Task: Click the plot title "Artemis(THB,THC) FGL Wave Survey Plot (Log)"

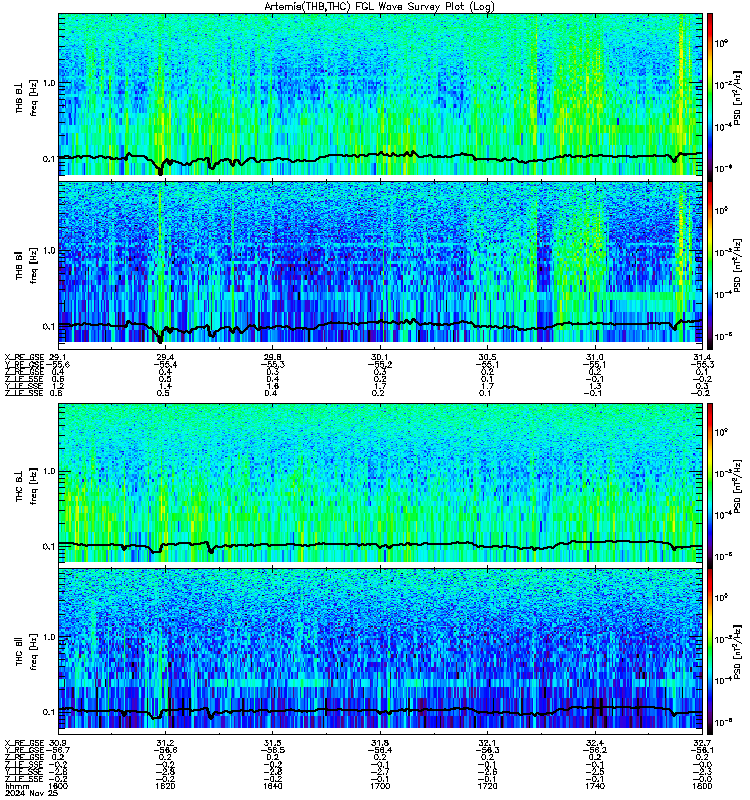Action: tap(379, 7)
